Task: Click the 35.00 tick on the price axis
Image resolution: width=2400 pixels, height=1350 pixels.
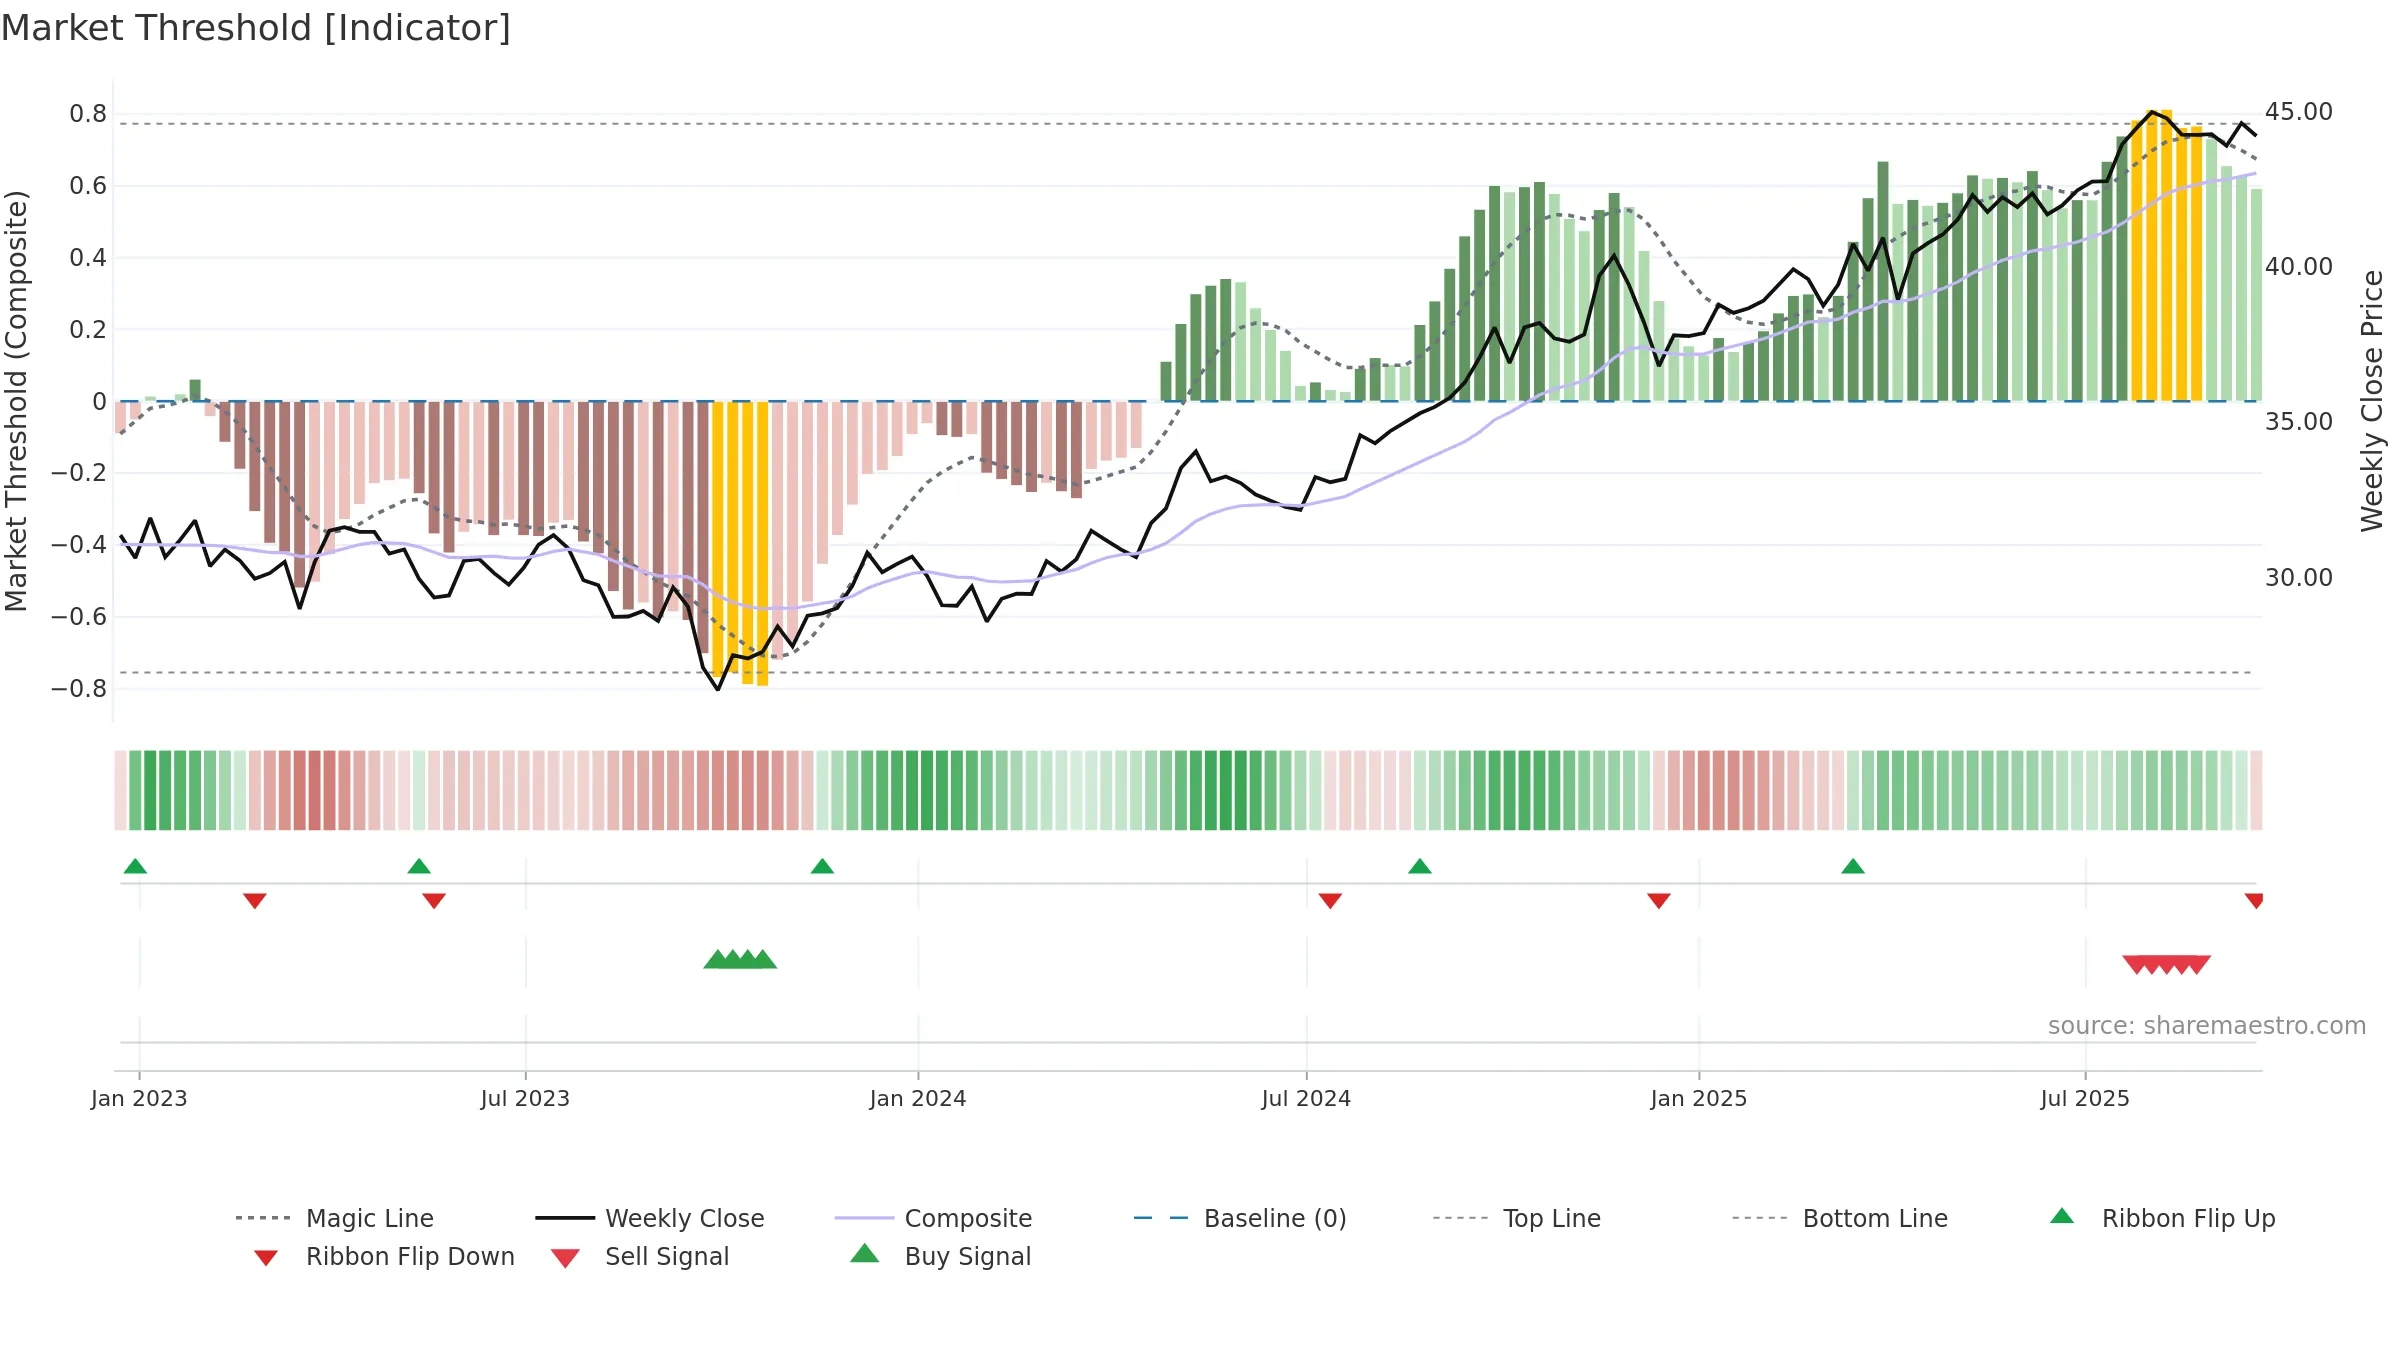Action: [2299, 422]
